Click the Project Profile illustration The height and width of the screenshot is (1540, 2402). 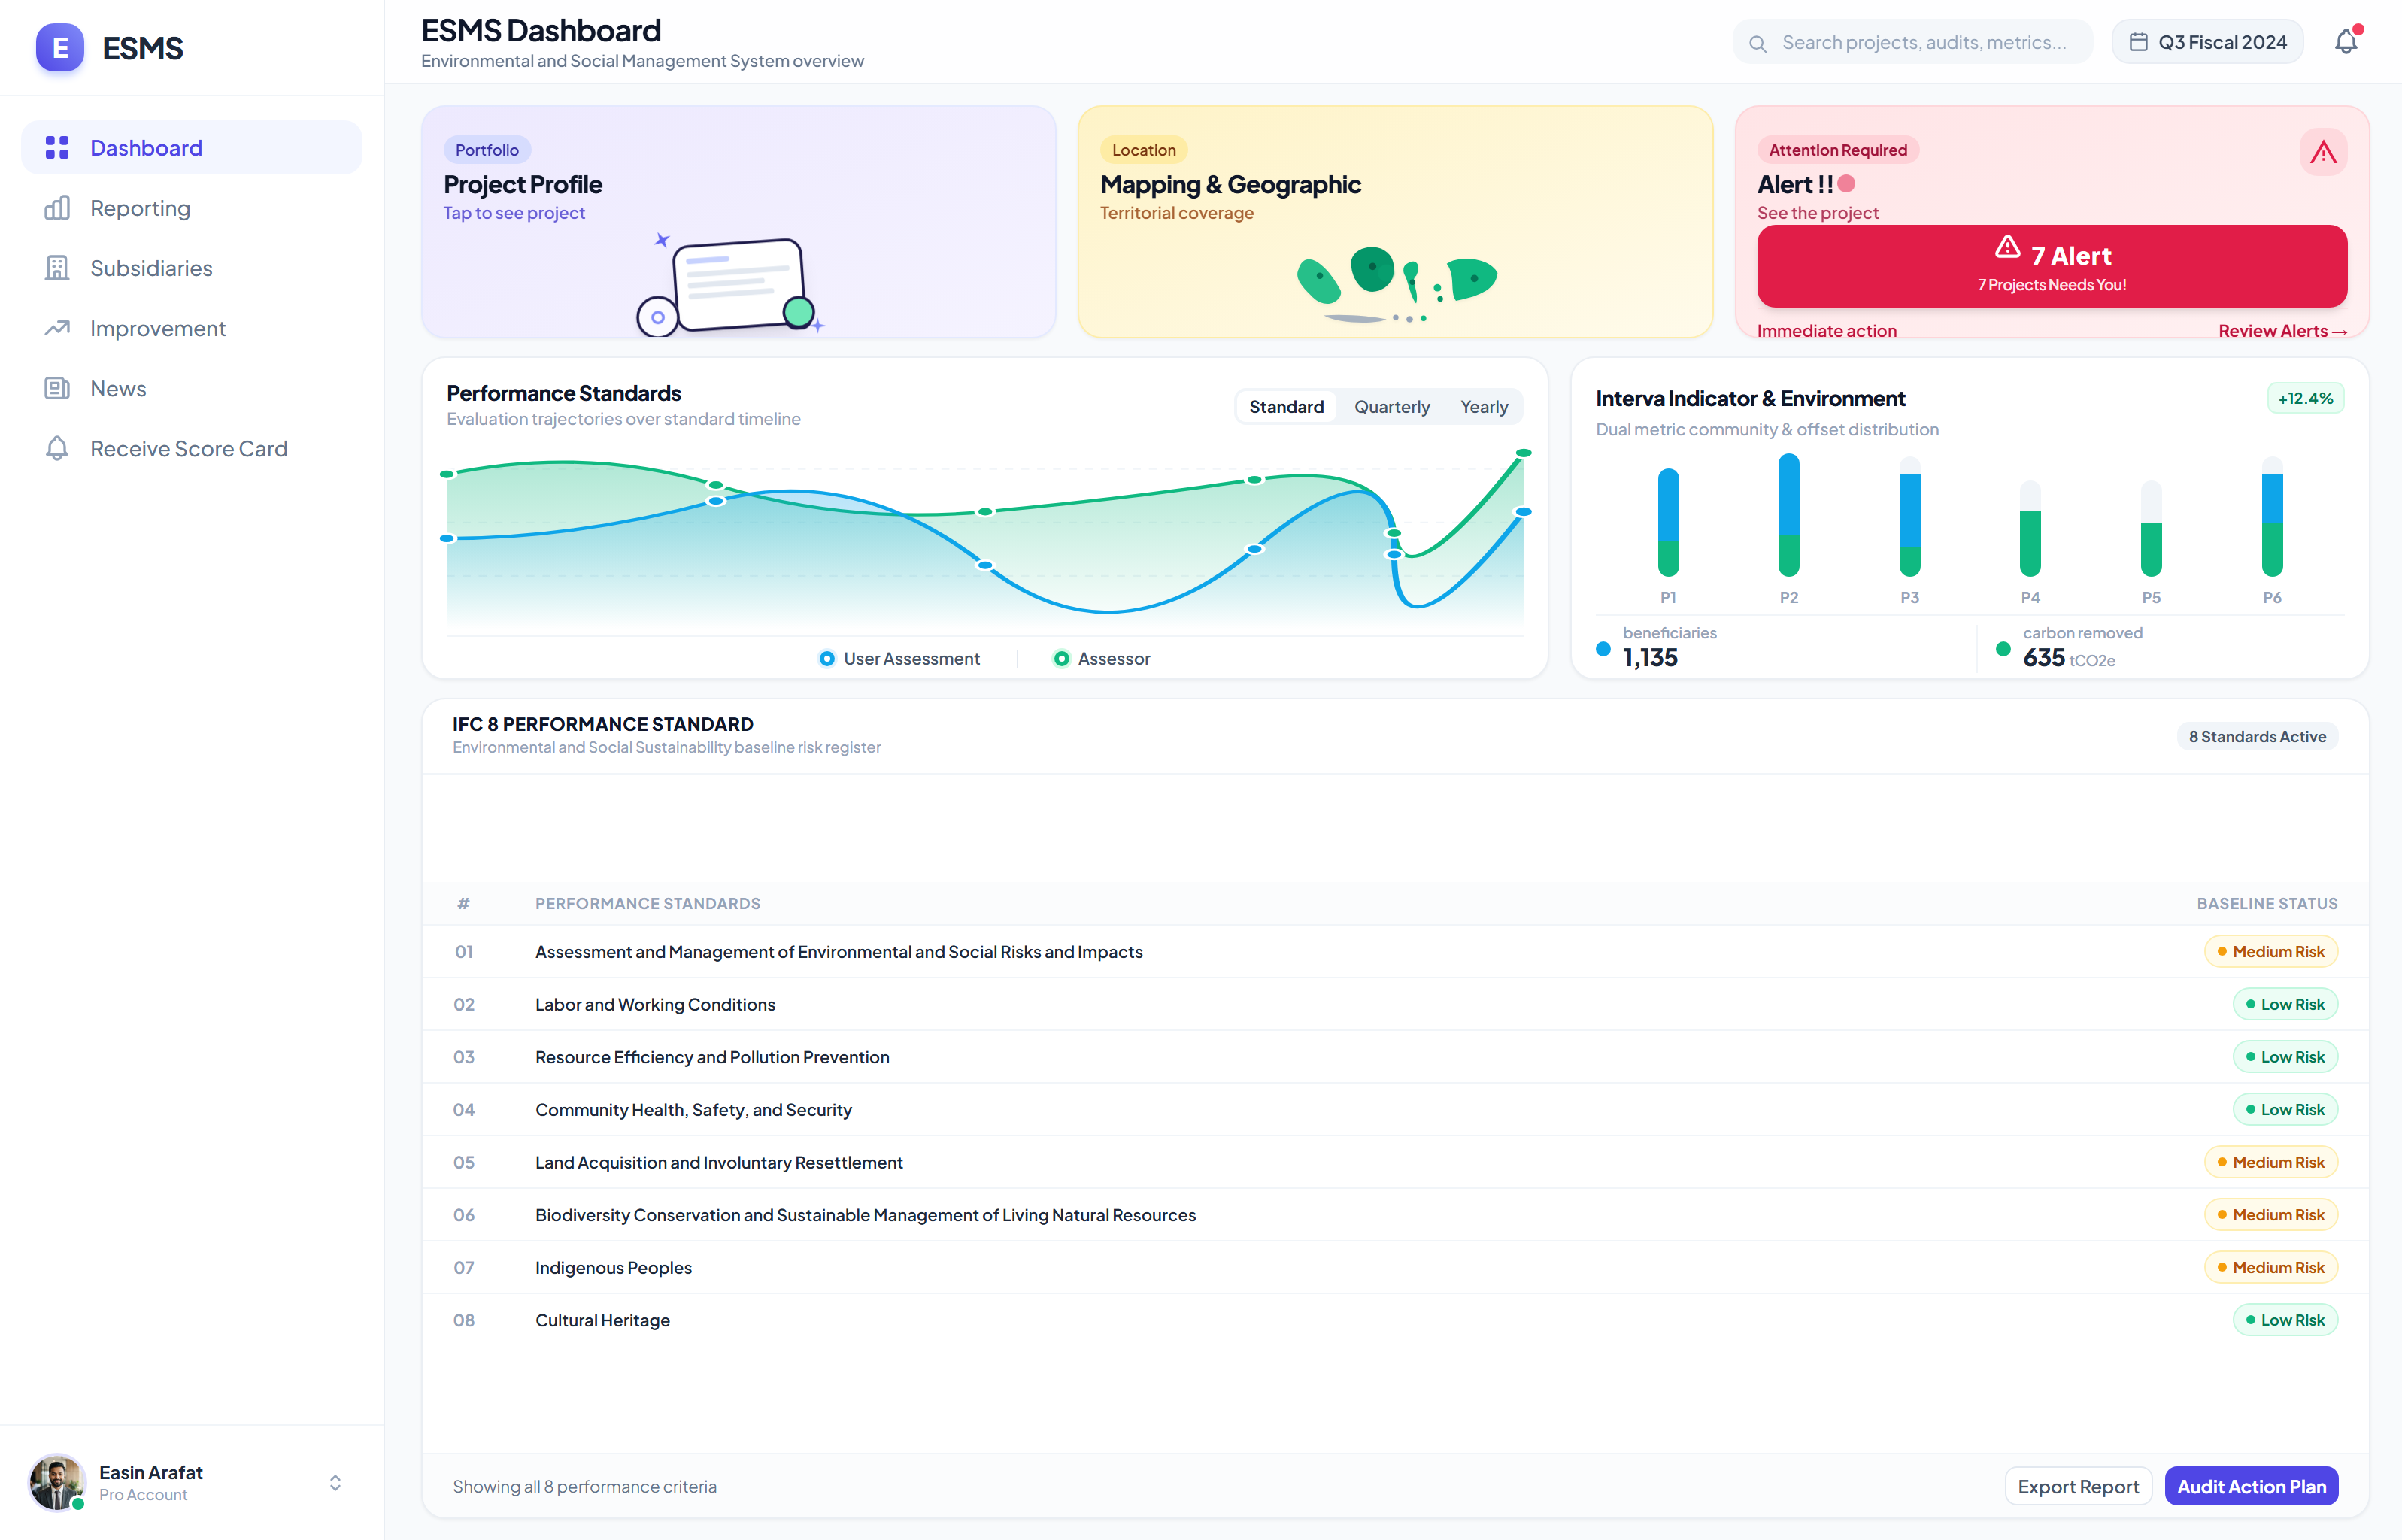731,285
